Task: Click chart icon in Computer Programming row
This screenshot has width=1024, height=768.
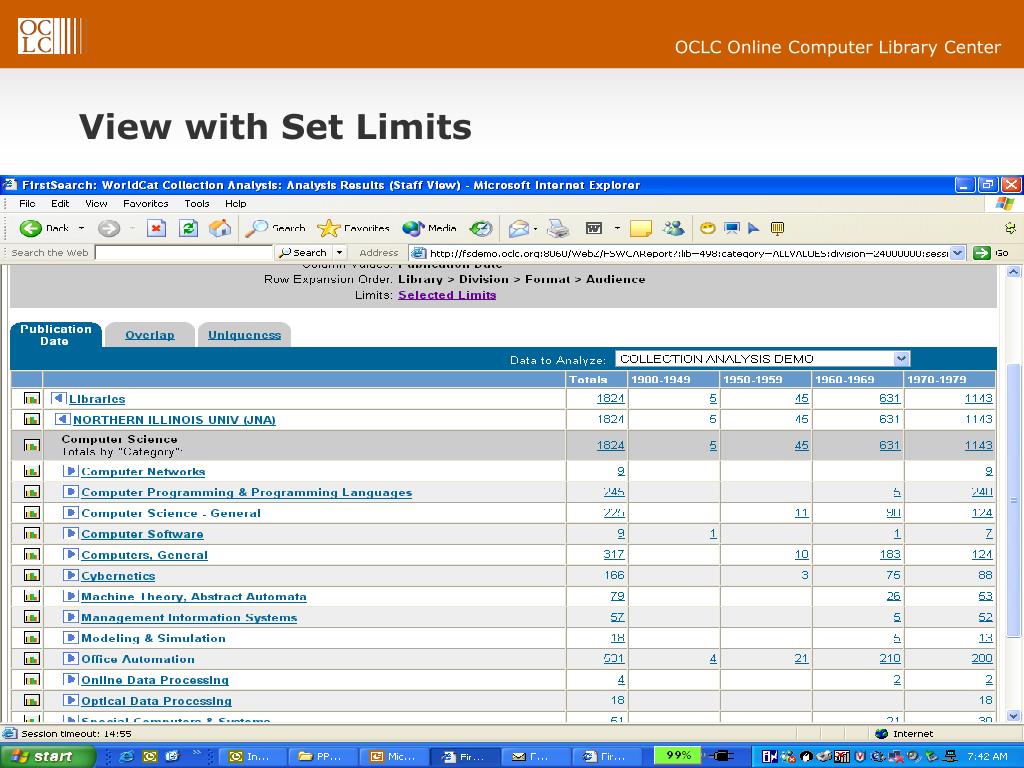Action: [x=31, y=492]
